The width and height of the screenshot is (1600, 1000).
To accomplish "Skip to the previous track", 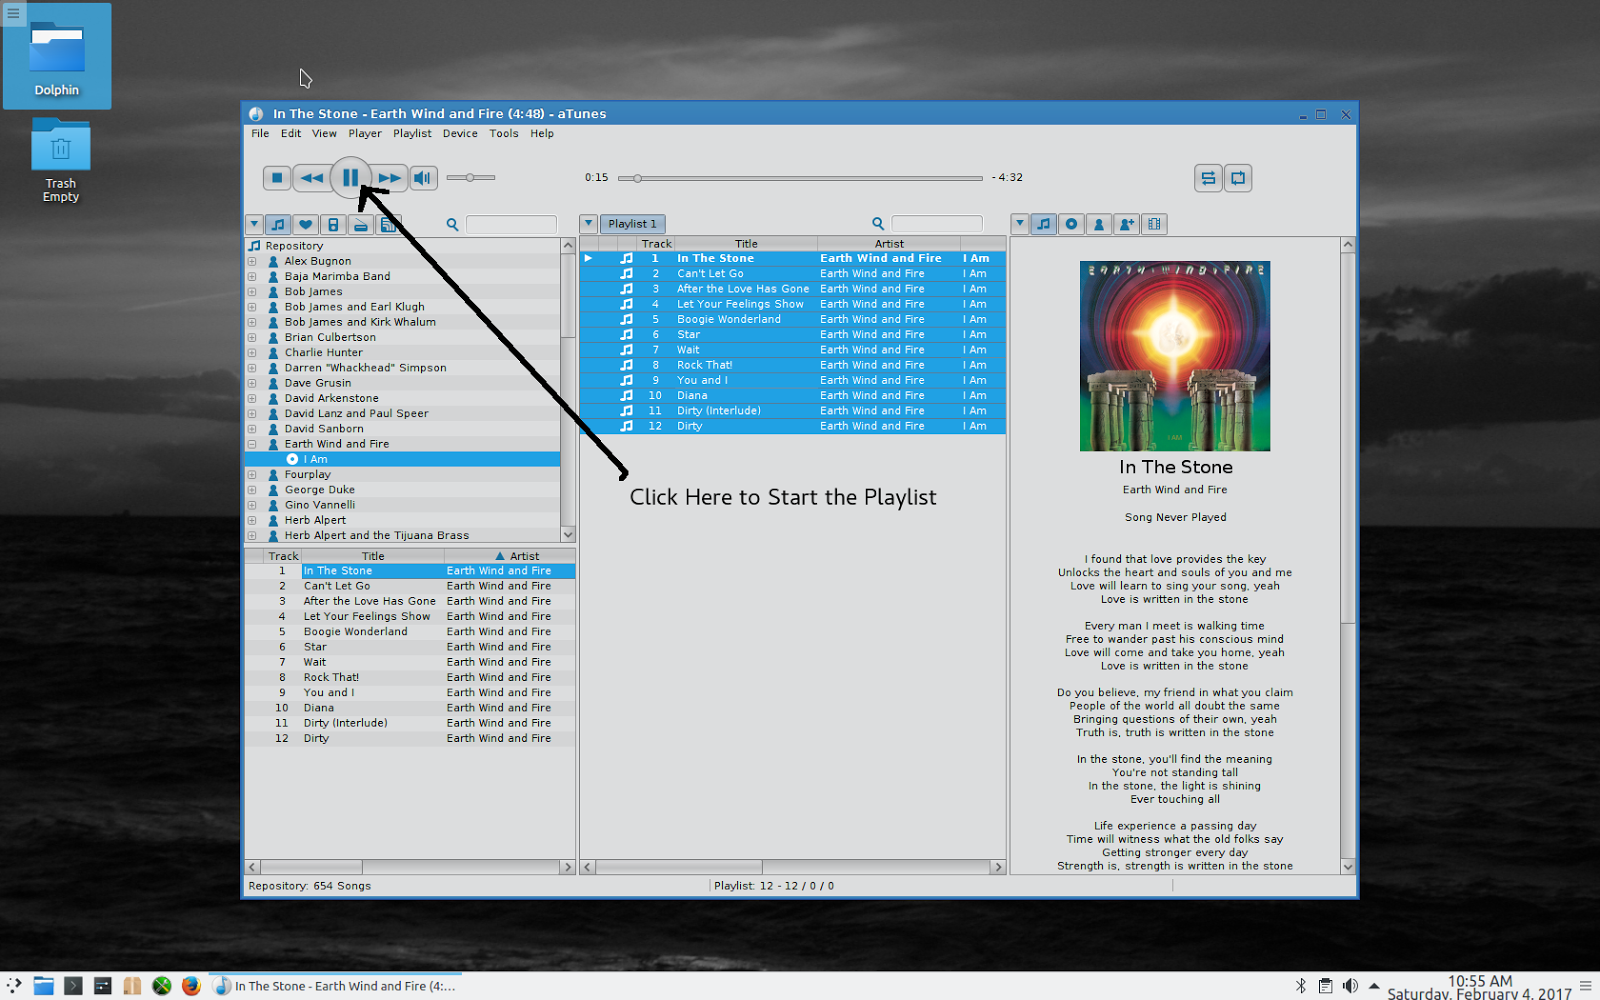I will click(312, 178).
